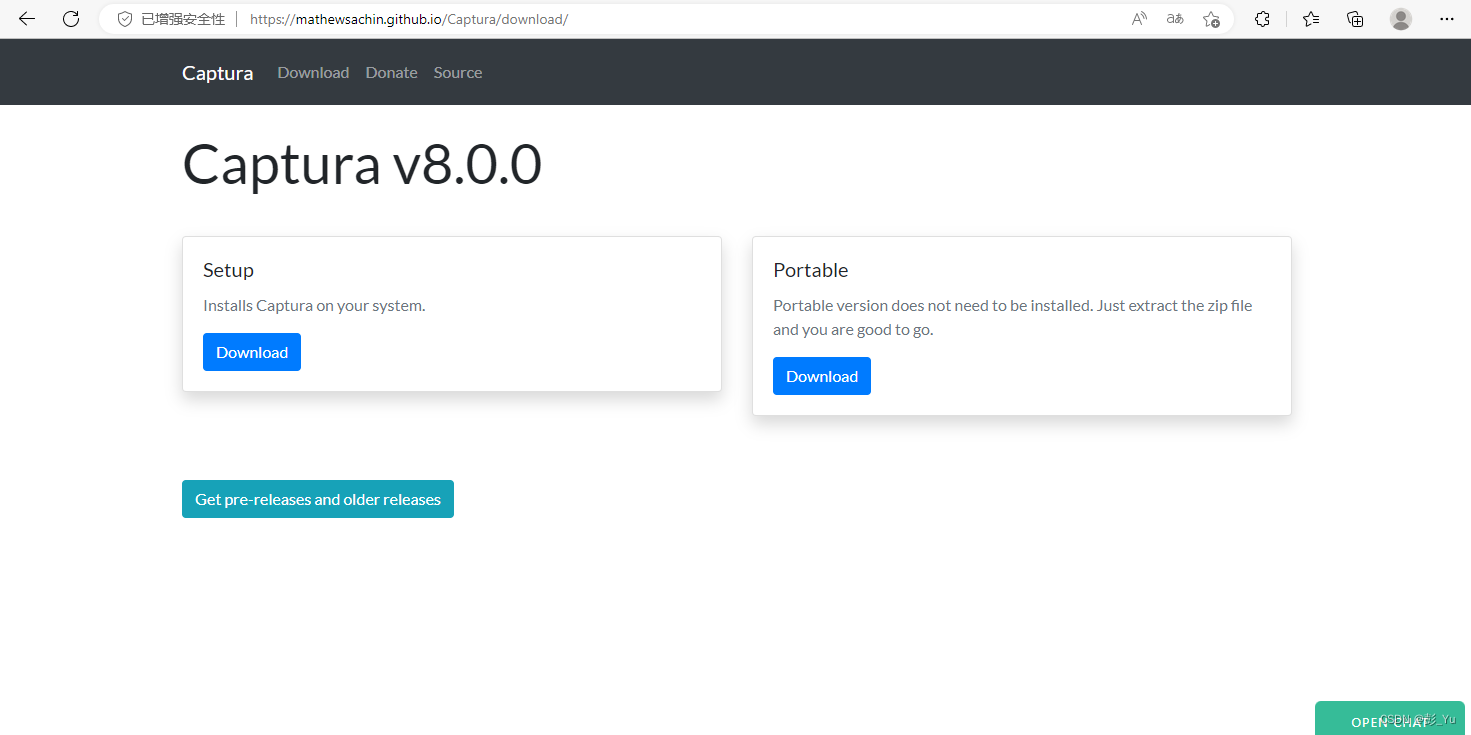Viewport: 1471px width, 735px height.
Task: Open the Source nav item
Action: pyautogui.click(x=458, y=73)
